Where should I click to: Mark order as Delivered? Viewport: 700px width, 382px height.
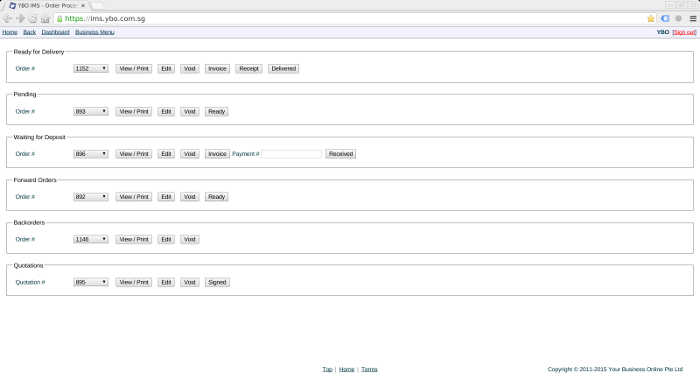[x=283, y=69]
